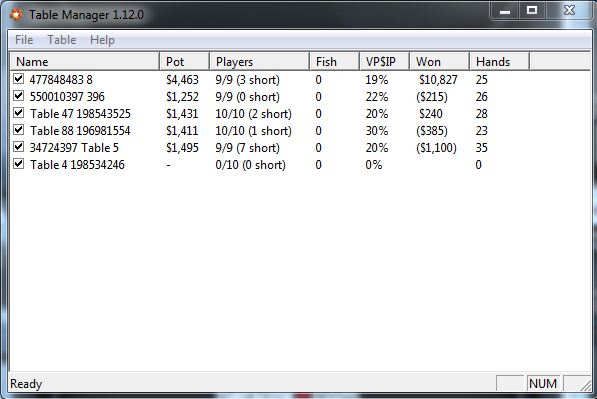Click the ($385) won value
Viewport: 597px width, 399px height.
pyautogui.click(x=432, y=131)
